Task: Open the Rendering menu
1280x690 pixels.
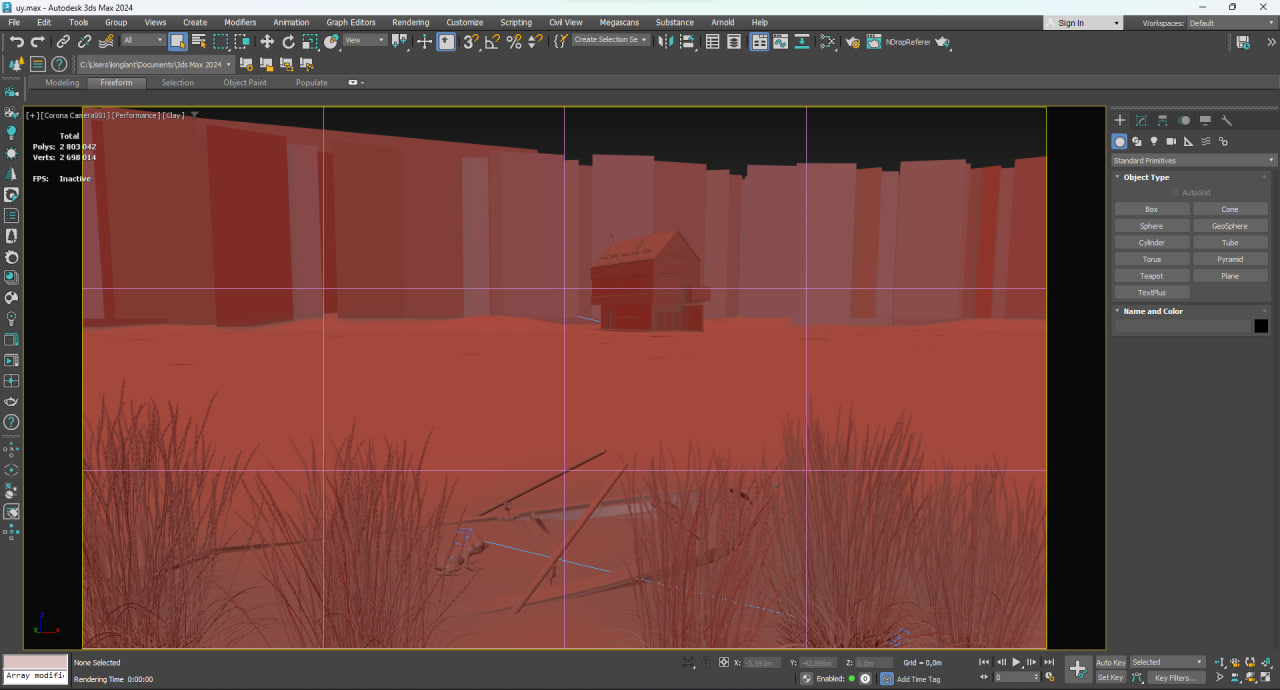Action: [410, 22]
